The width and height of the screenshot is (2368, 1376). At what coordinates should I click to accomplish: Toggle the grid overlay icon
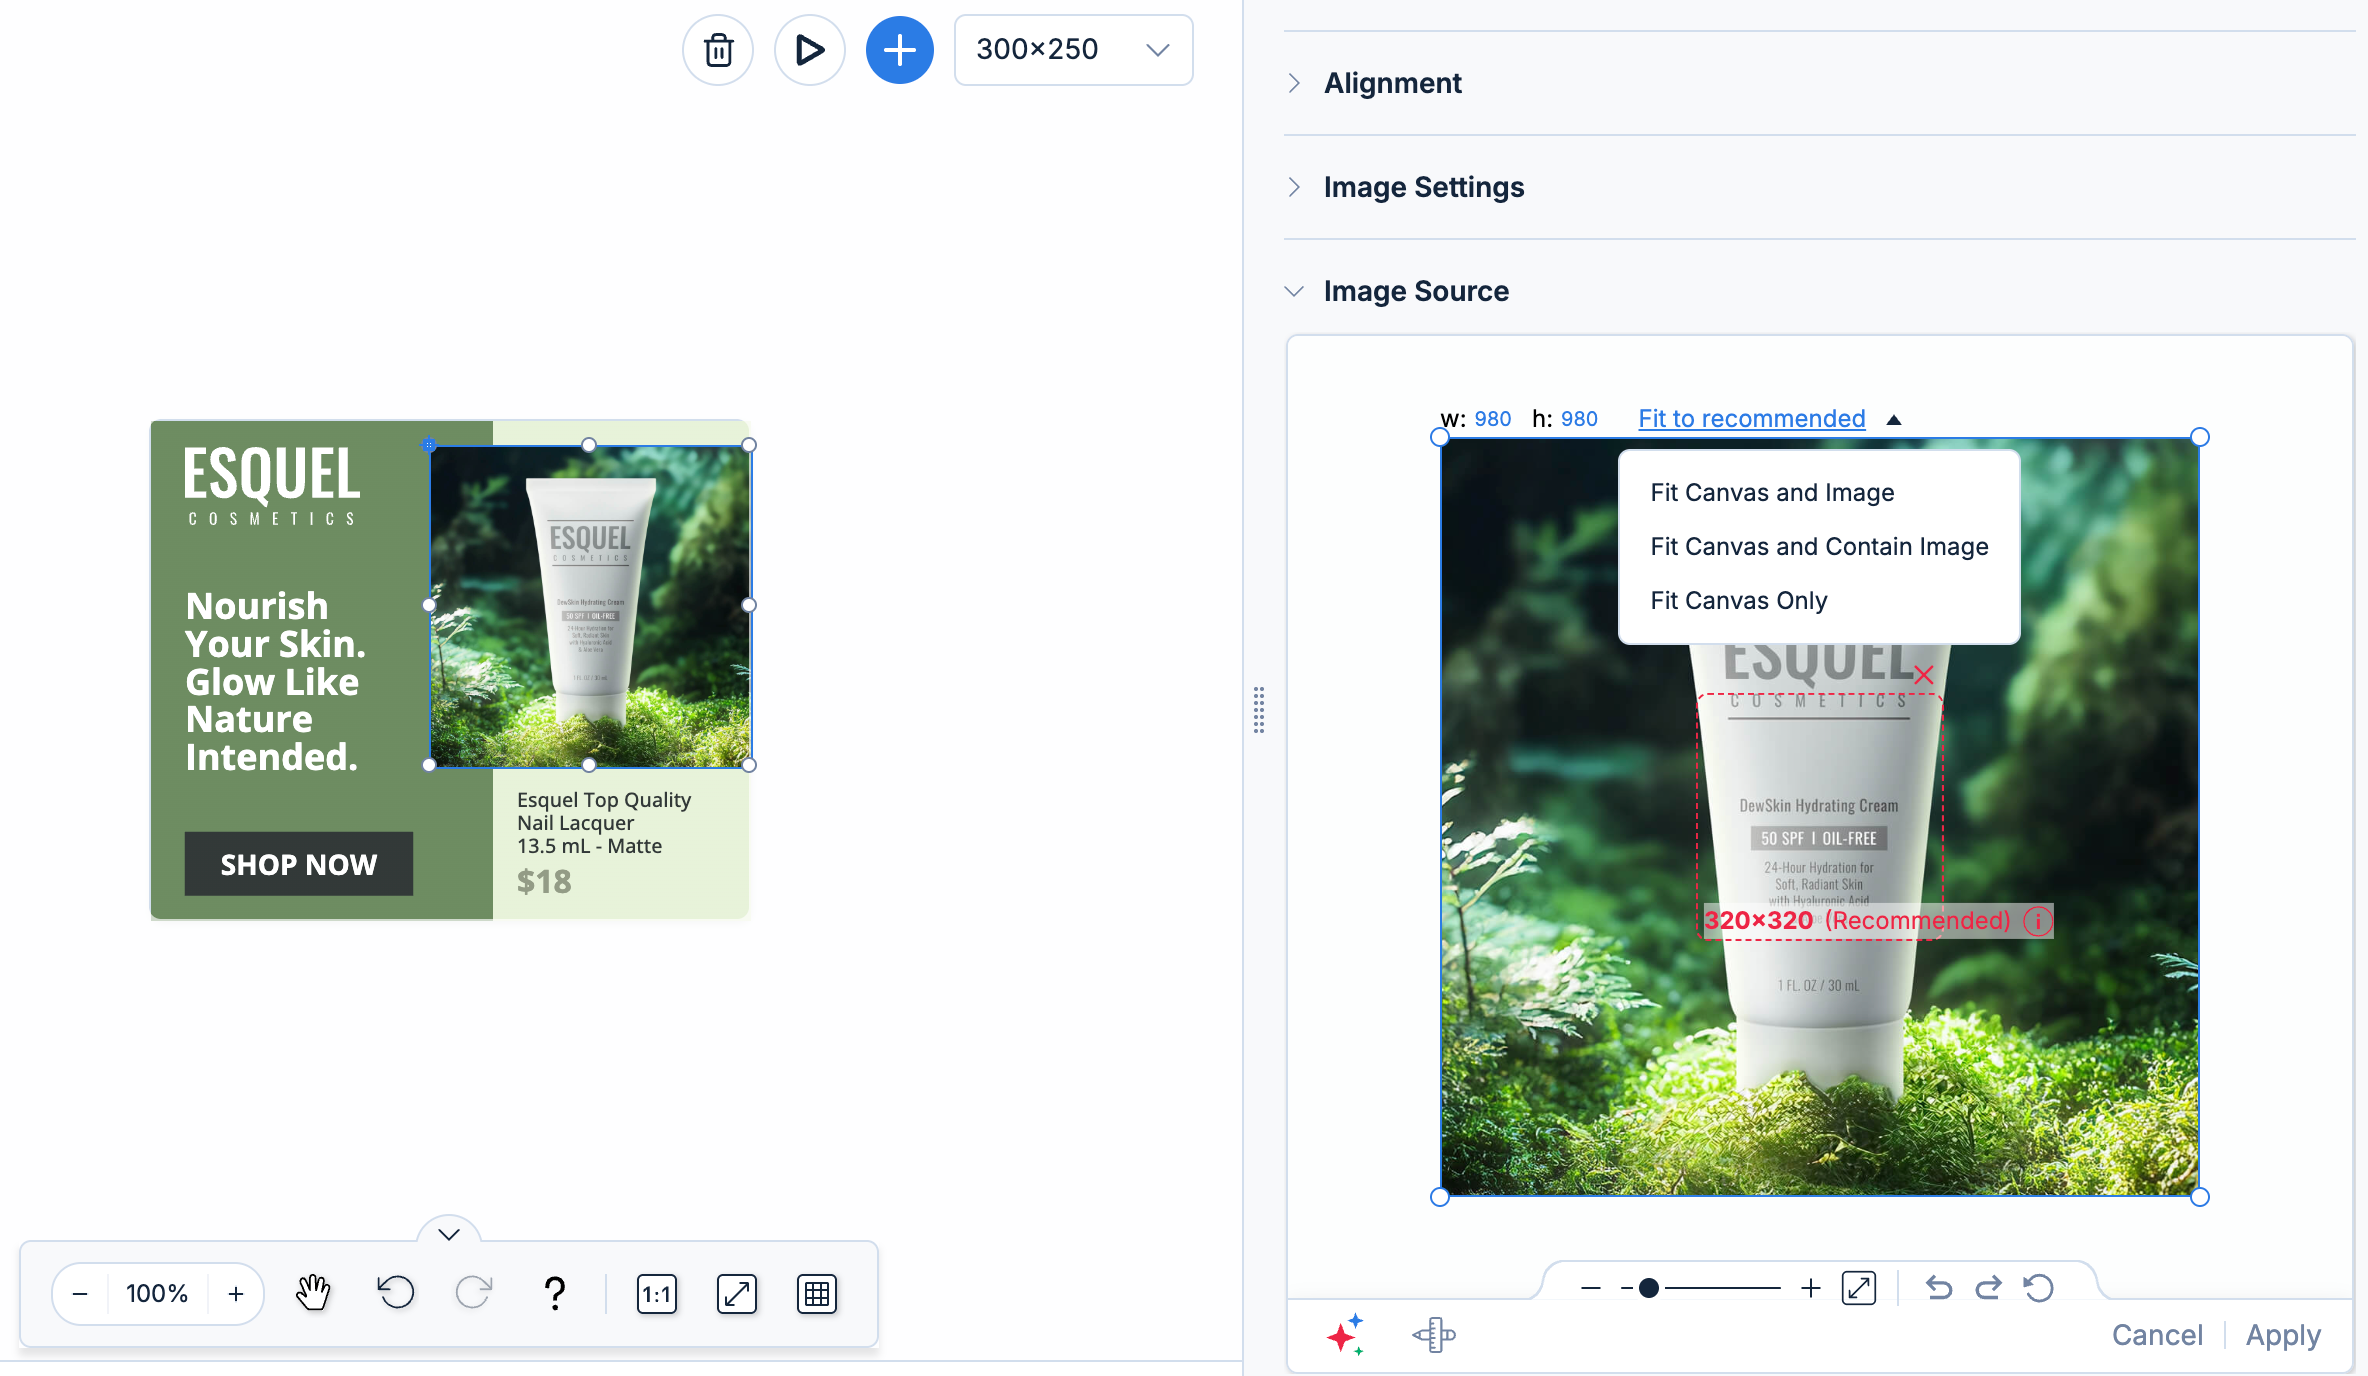click(x=817, y=1294)
